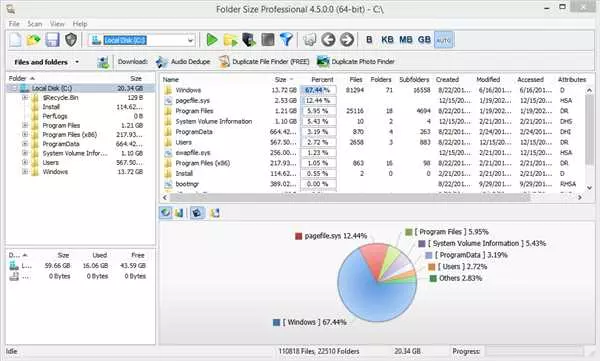Select the swapfile.sys row in list

373,153
